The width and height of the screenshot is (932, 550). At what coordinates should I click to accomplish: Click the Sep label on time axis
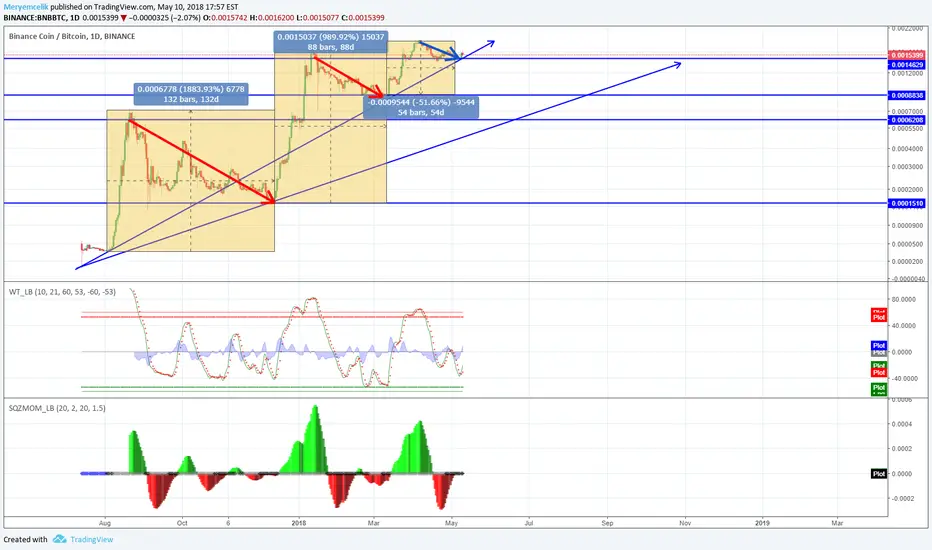coord(607,523)
